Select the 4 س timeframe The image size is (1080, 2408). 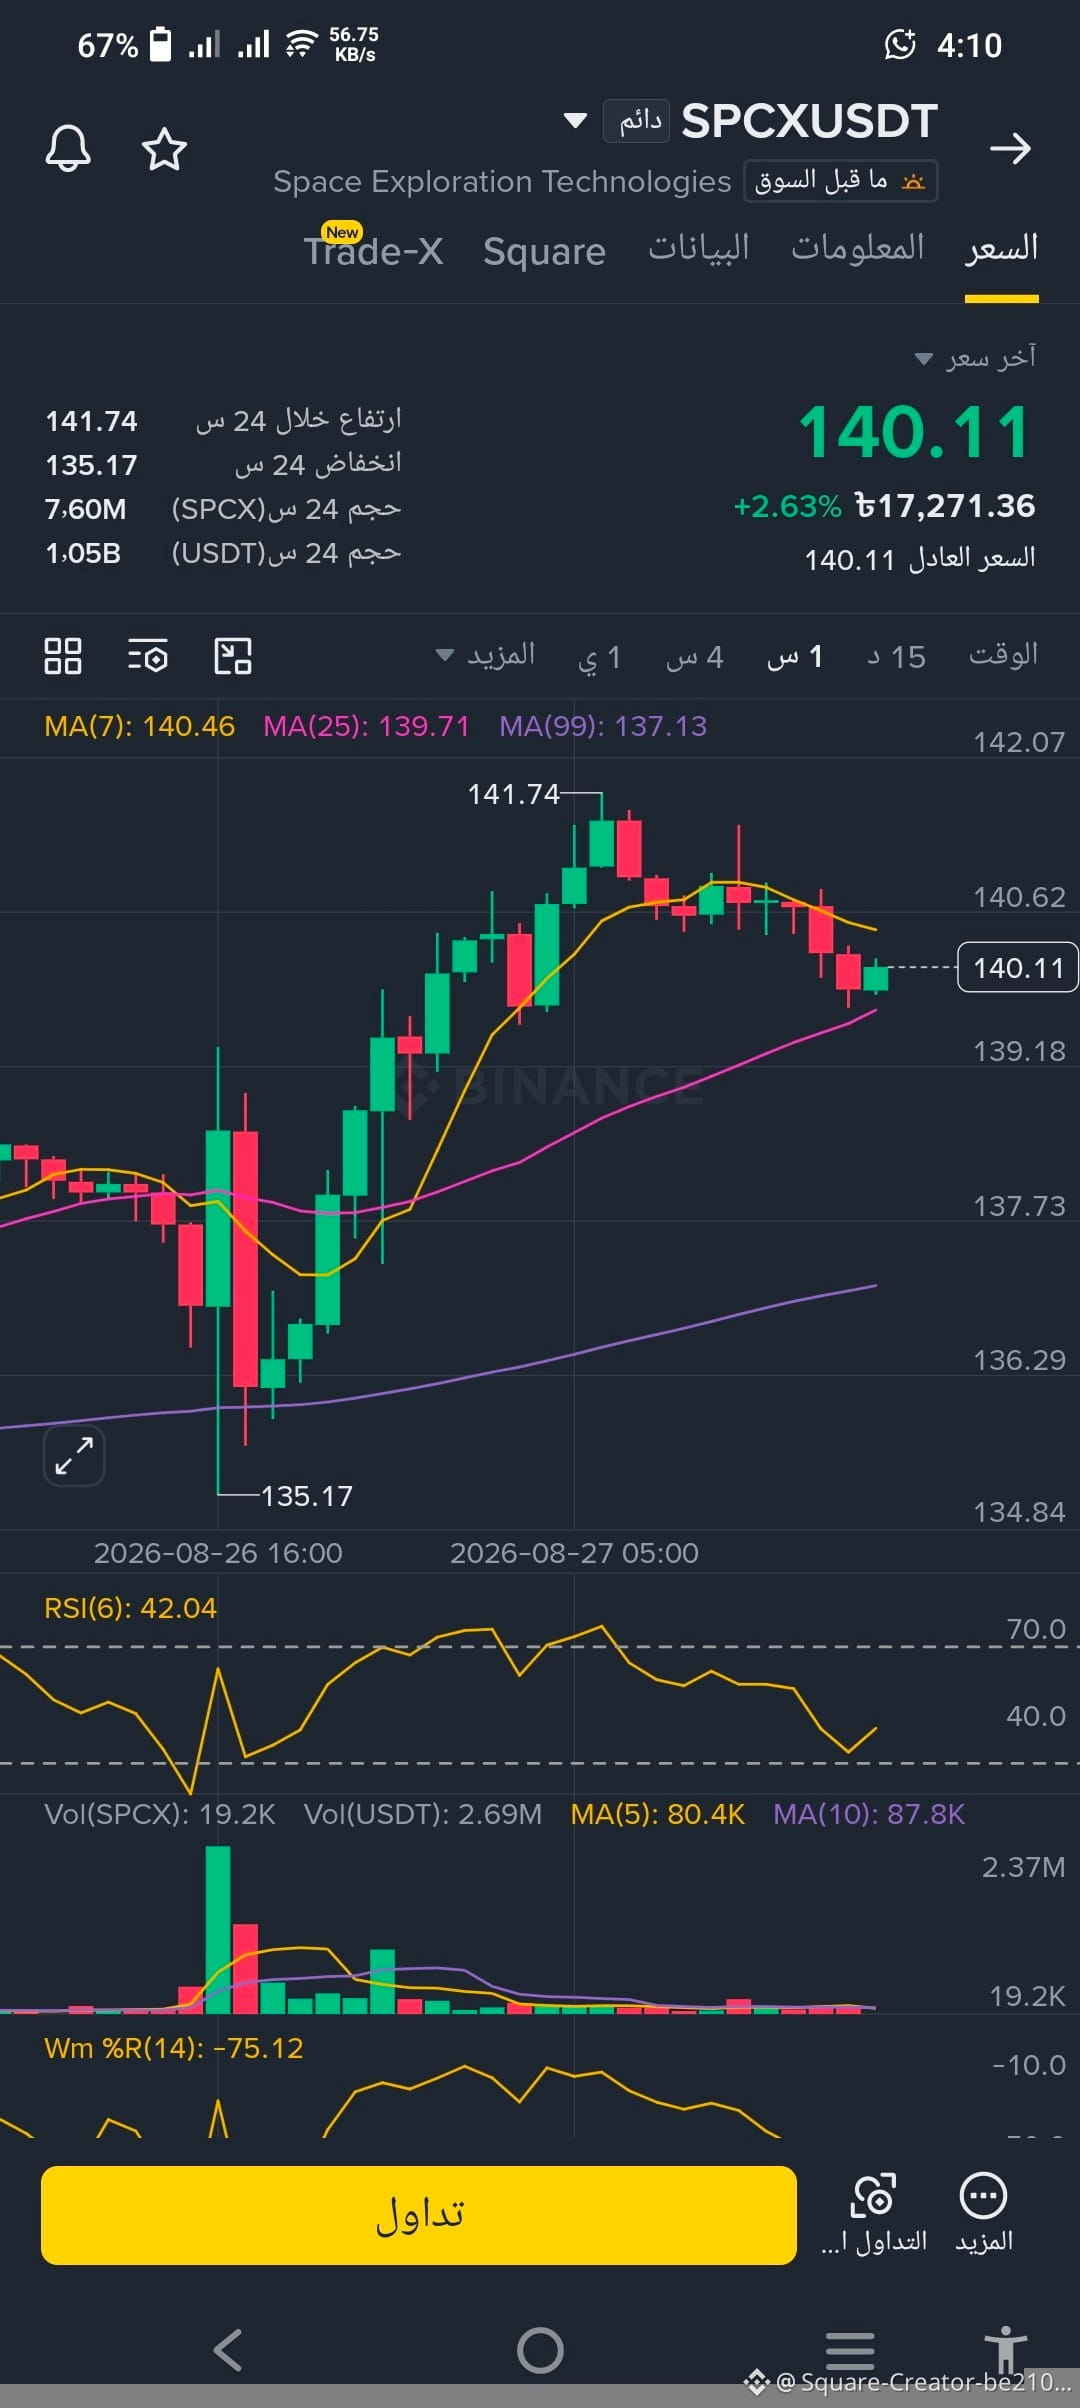[694, 657]
